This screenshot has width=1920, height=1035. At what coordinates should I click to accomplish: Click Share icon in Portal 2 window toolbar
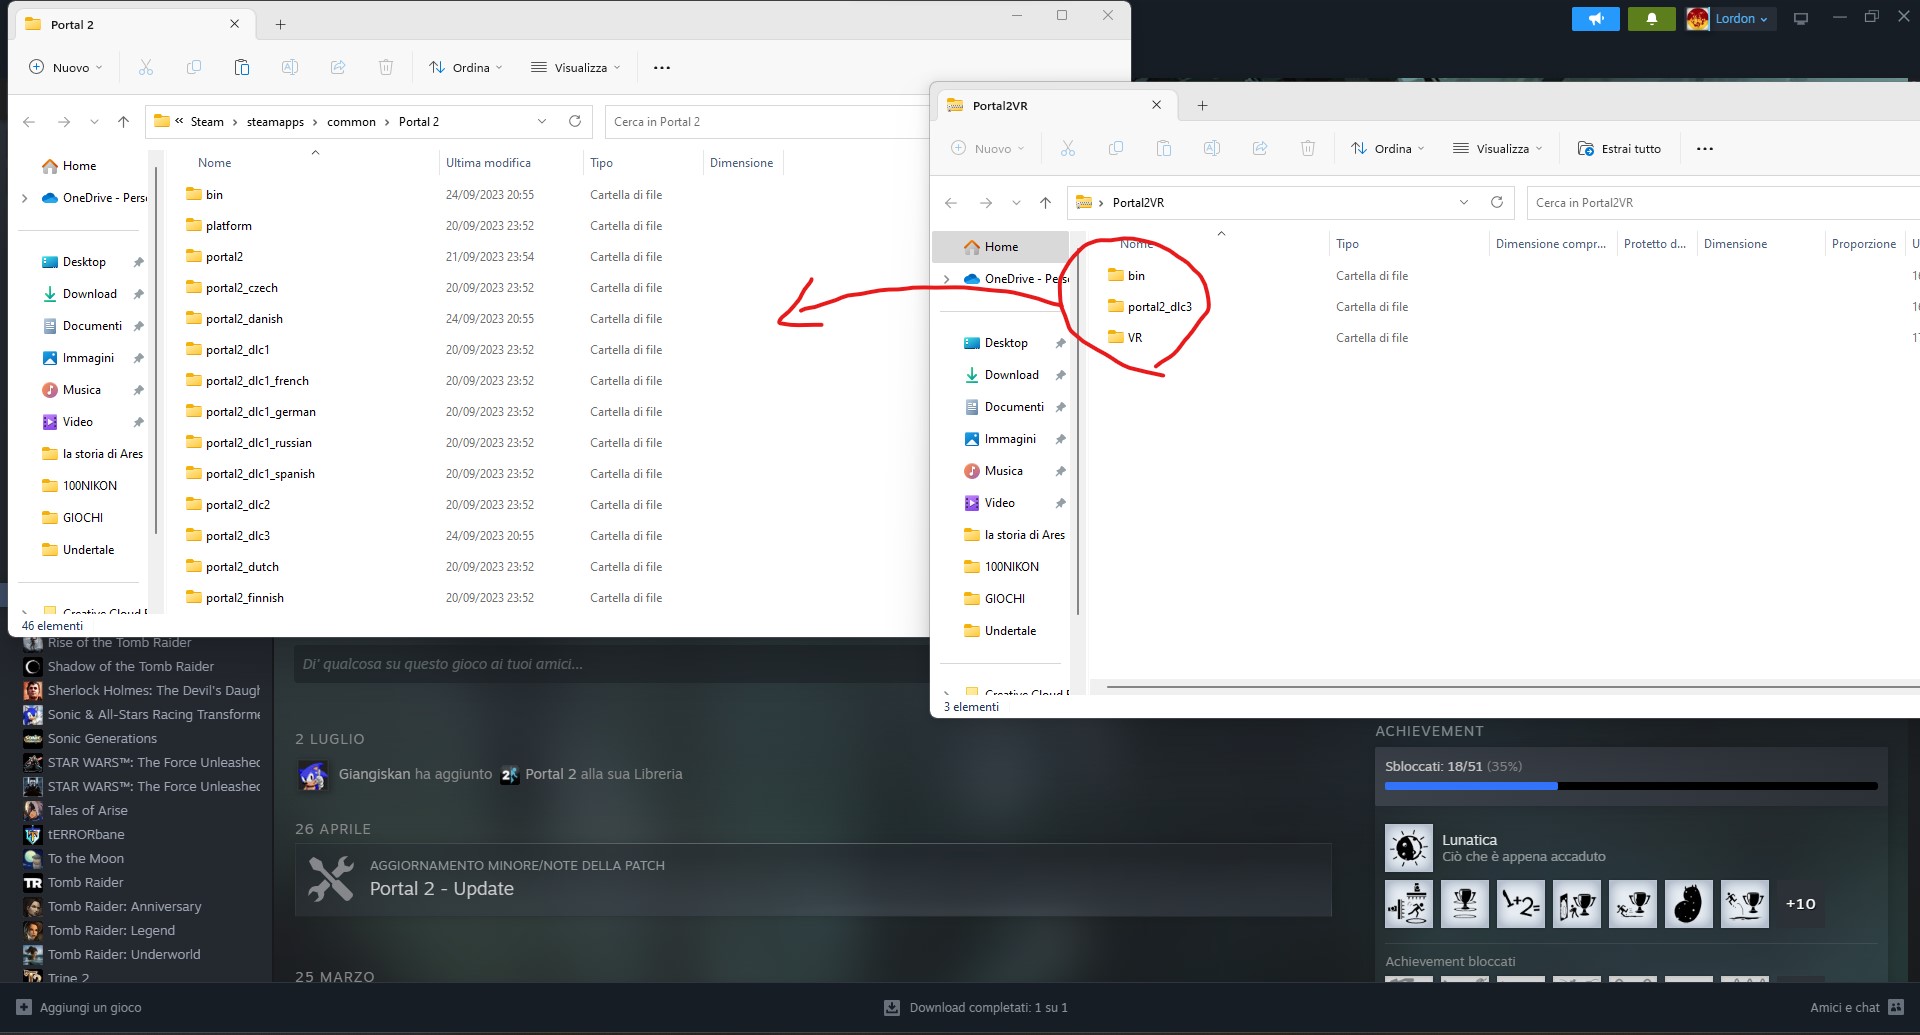[x=338, y=67]
